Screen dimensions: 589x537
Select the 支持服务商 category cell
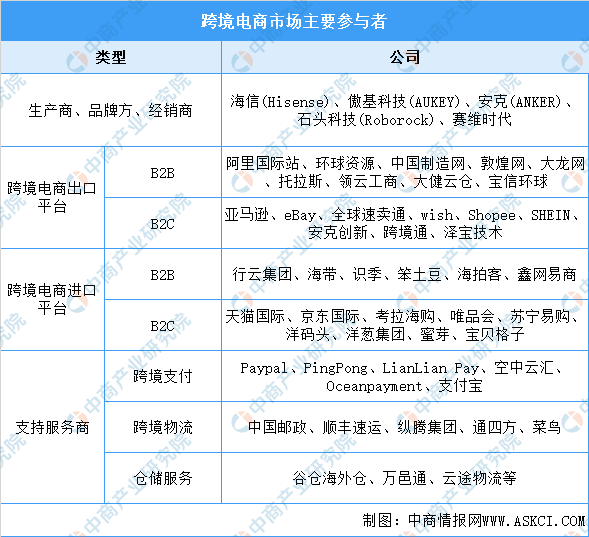52,427
